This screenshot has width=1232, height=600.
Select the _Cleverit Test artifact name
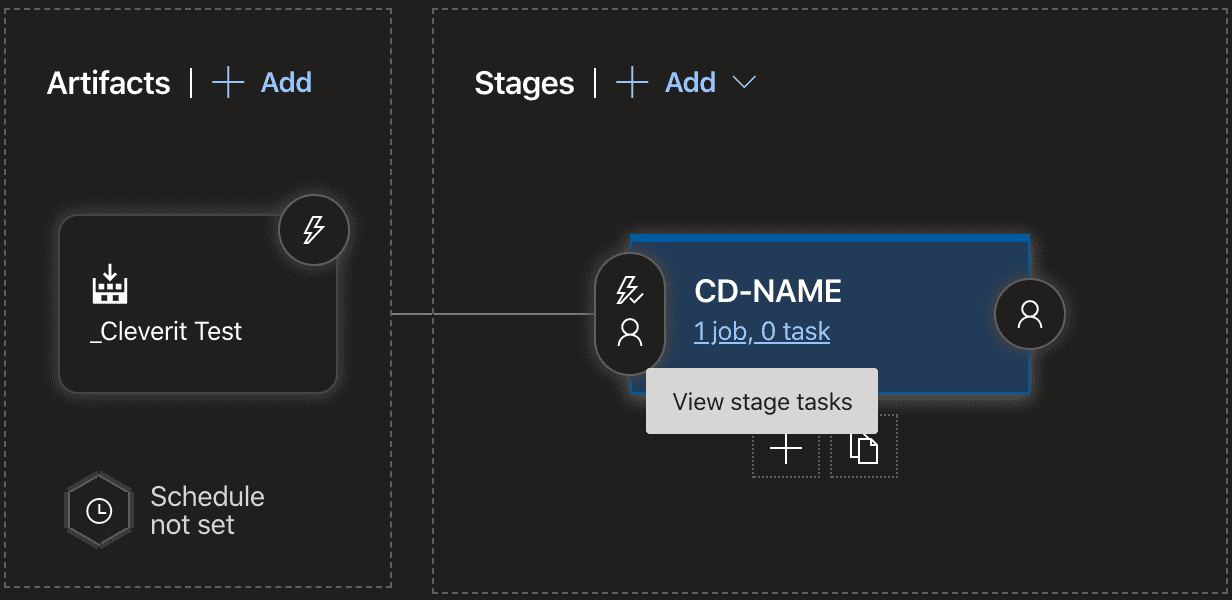(166, 331)
